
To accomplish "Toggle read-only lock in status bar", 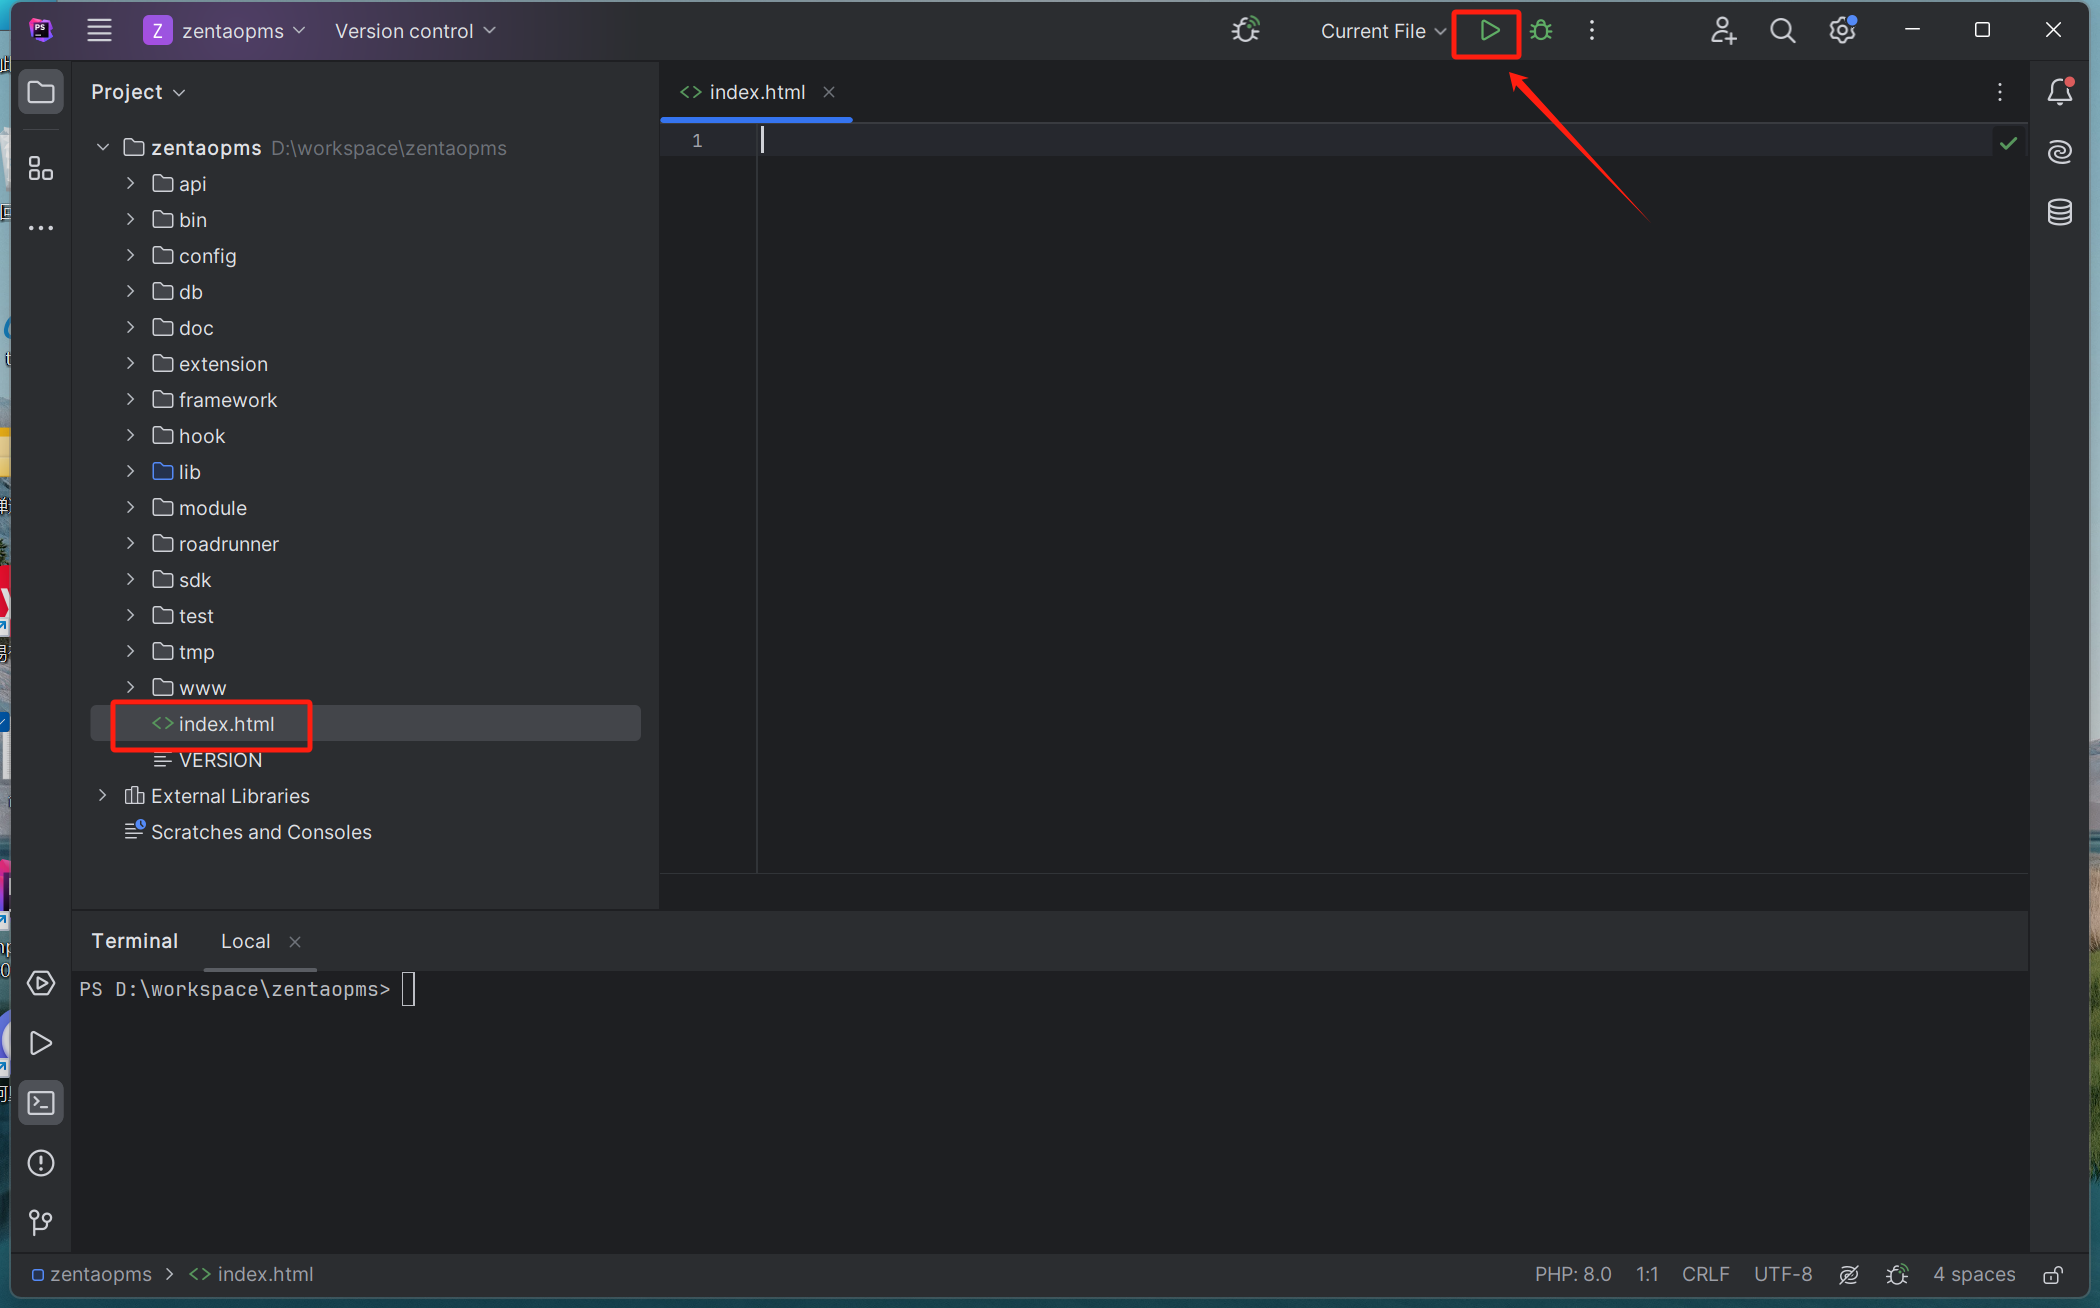I will [x=2053, y=1275].
